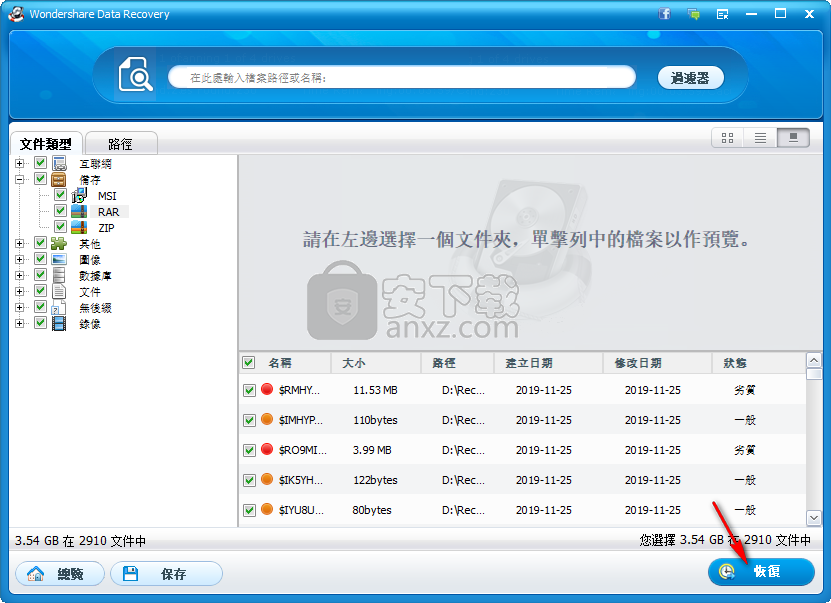
Task: Switch to list view
Action: [x=760, y=138]
